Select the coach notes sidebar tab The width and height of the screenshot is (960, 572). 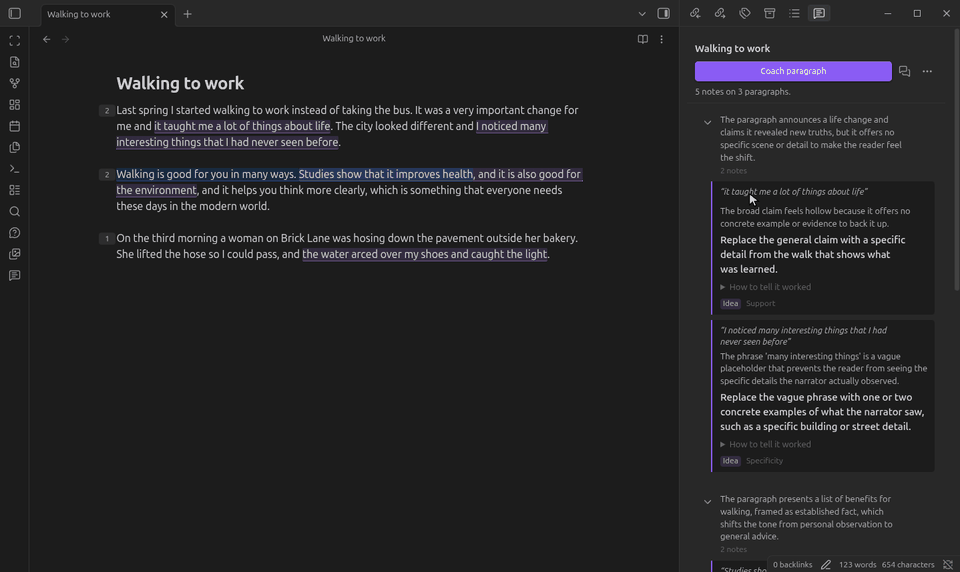819,13
